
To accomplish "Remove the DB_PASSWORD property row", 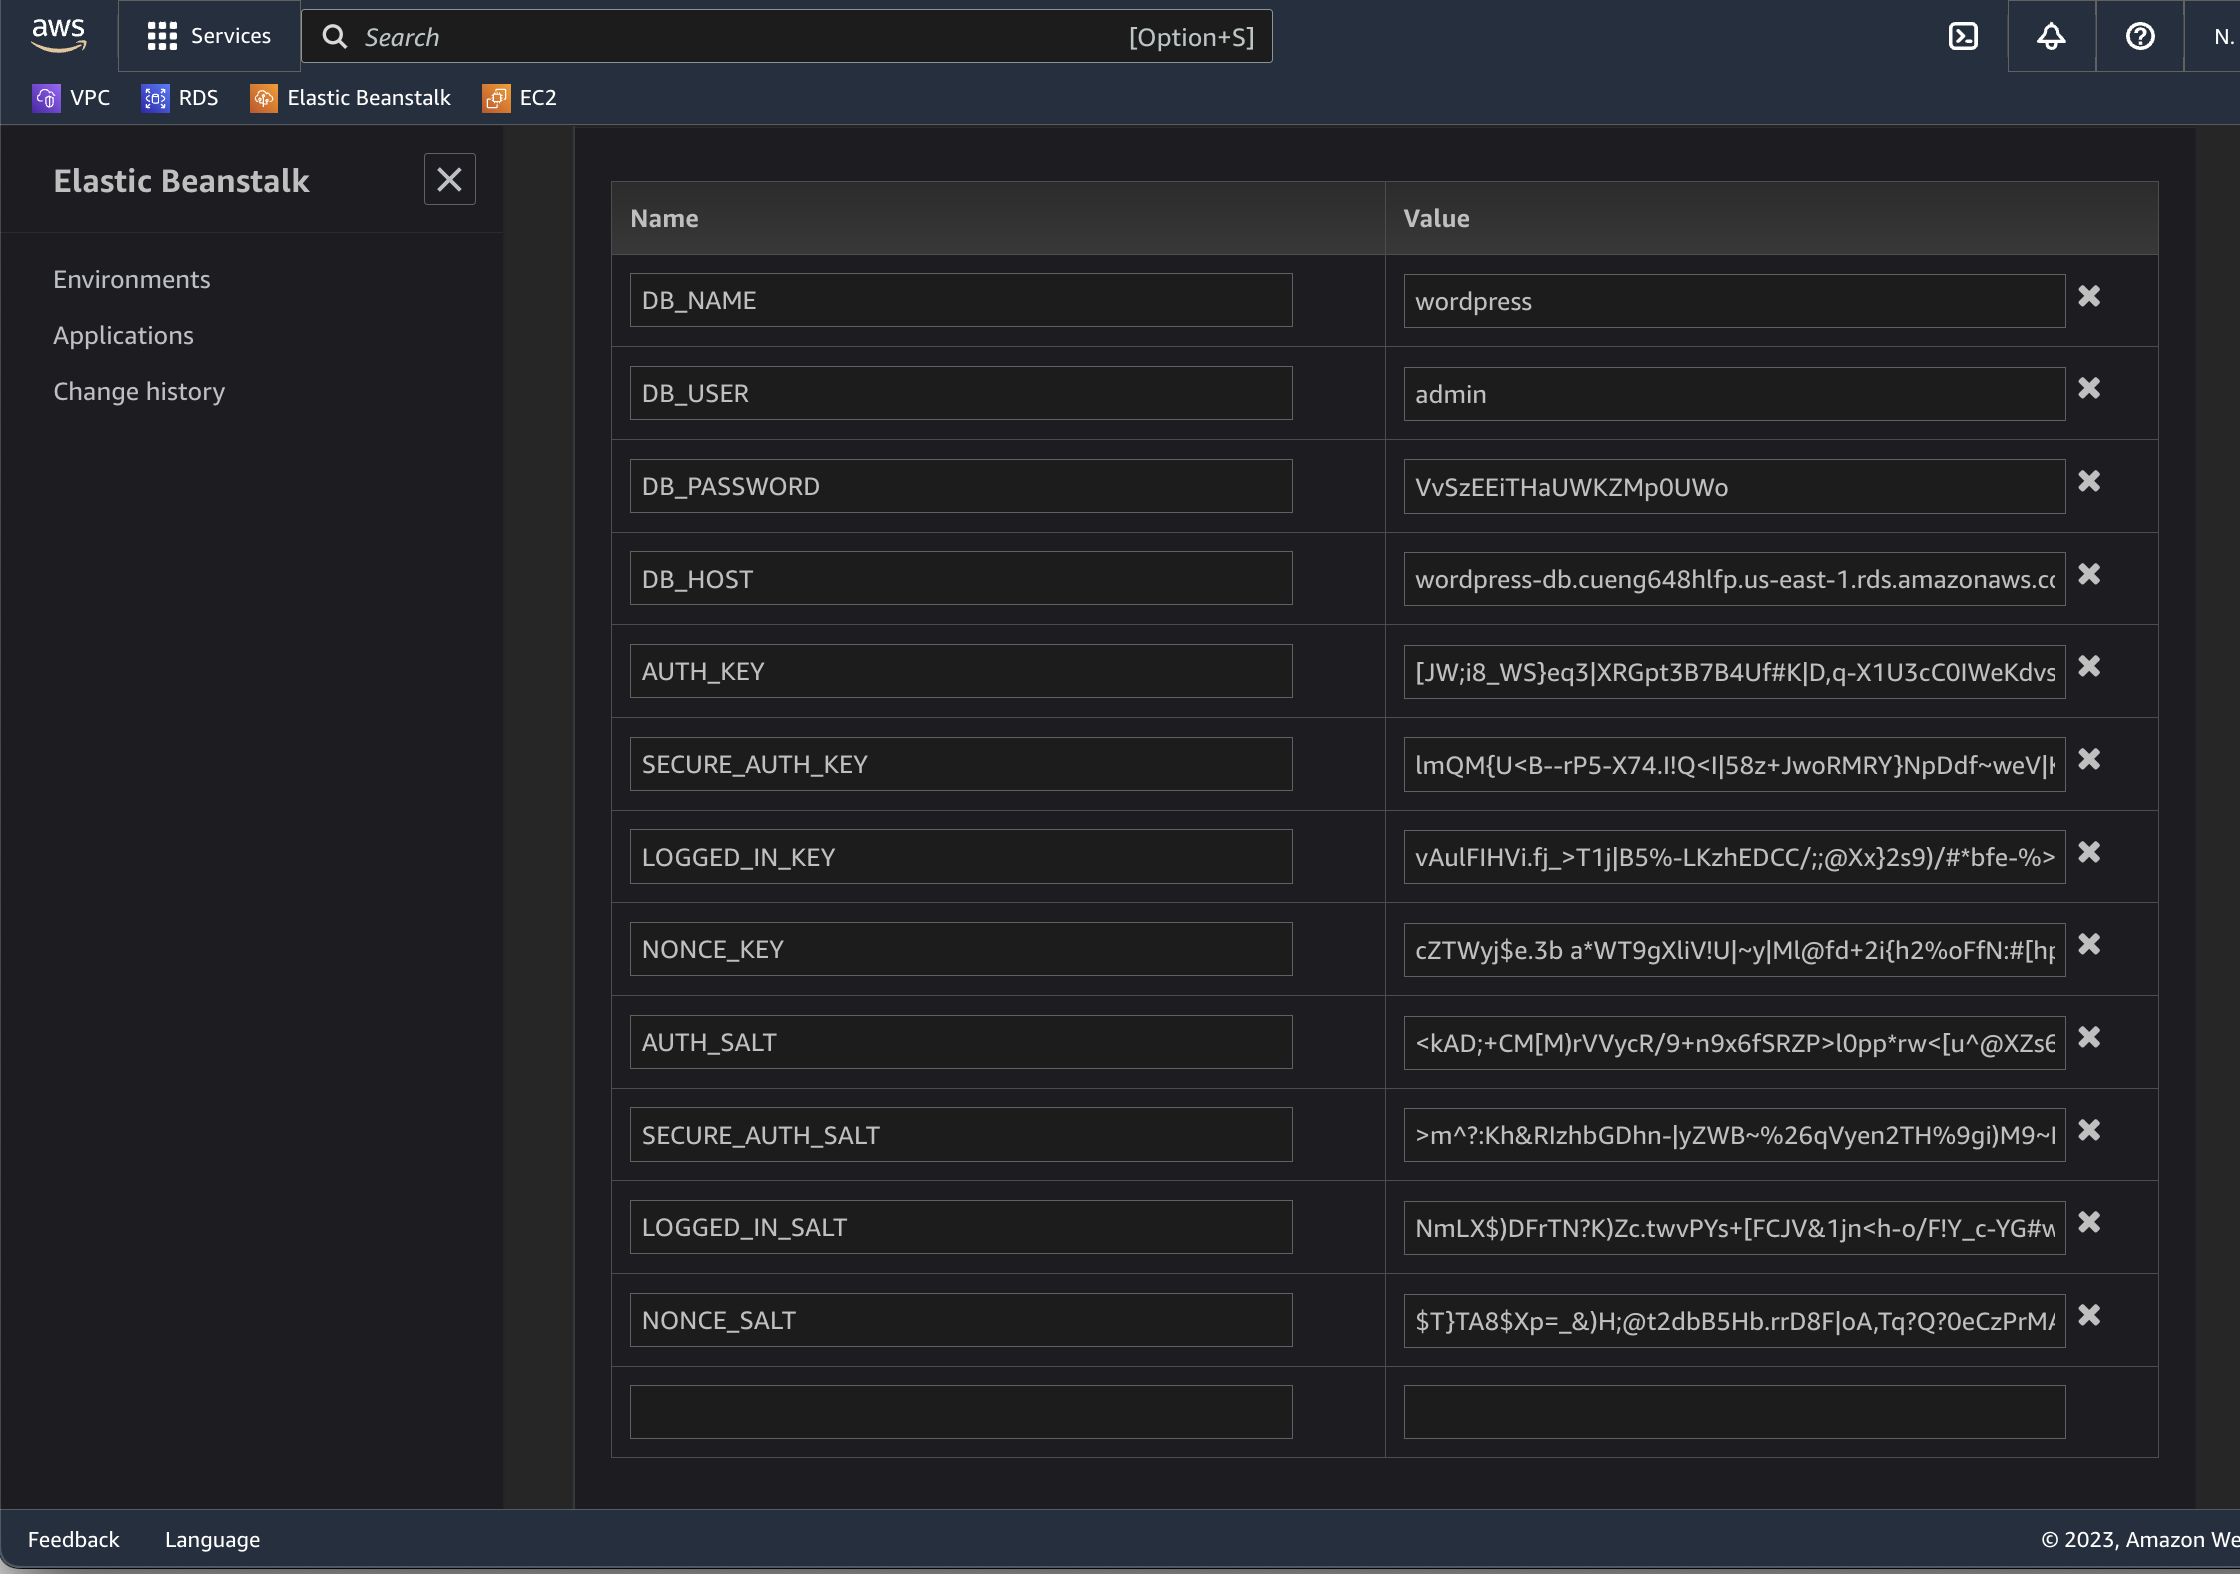I will 2089,481.
